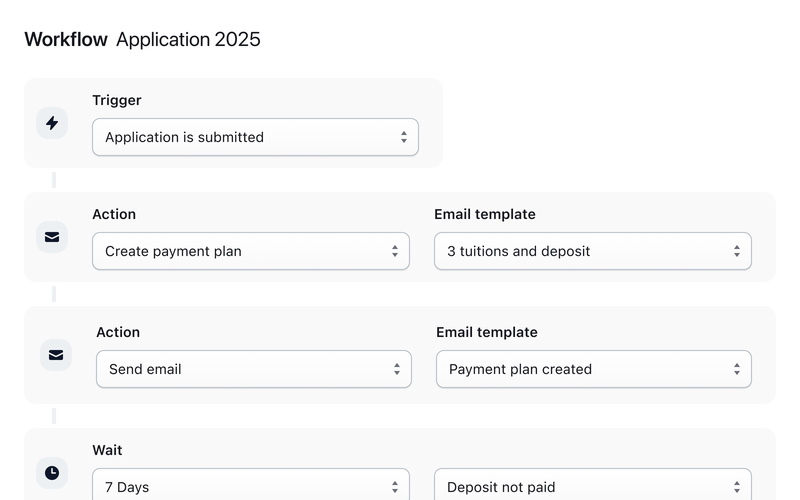
Task: Click the 'Application 2025' workflow name
Action: click(188, 40)
